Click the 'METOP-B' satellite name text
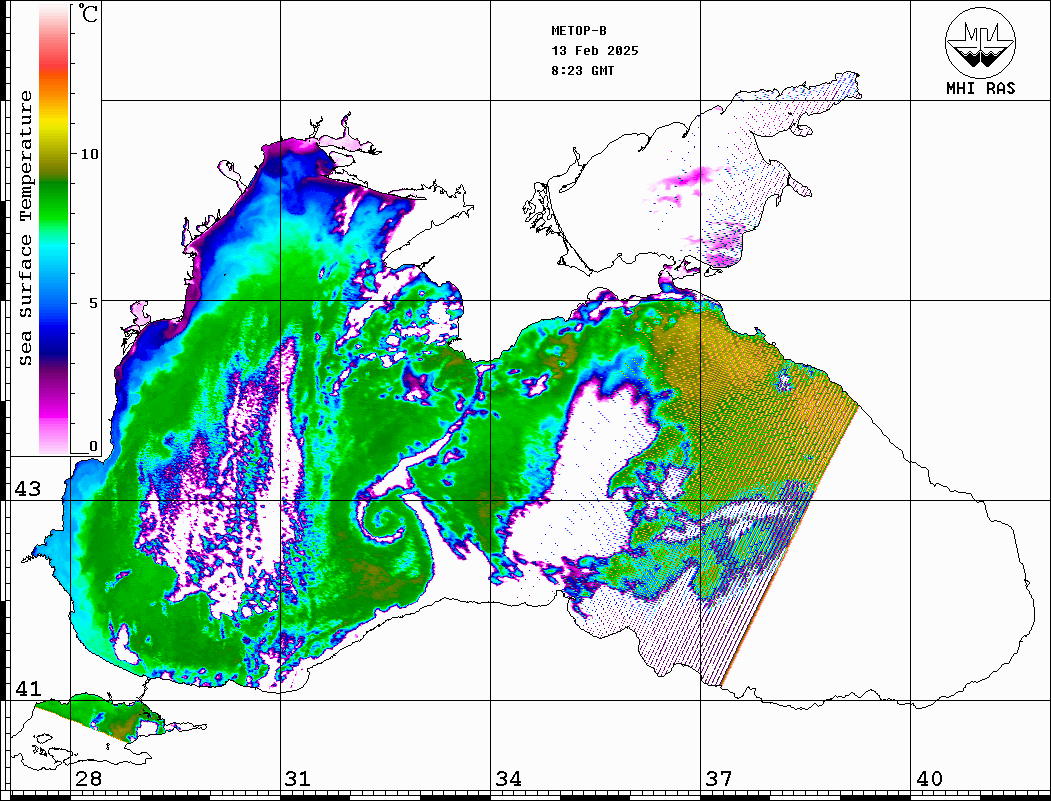The image size is (1051, 801). pyautogui.click(x=579, y=31)
